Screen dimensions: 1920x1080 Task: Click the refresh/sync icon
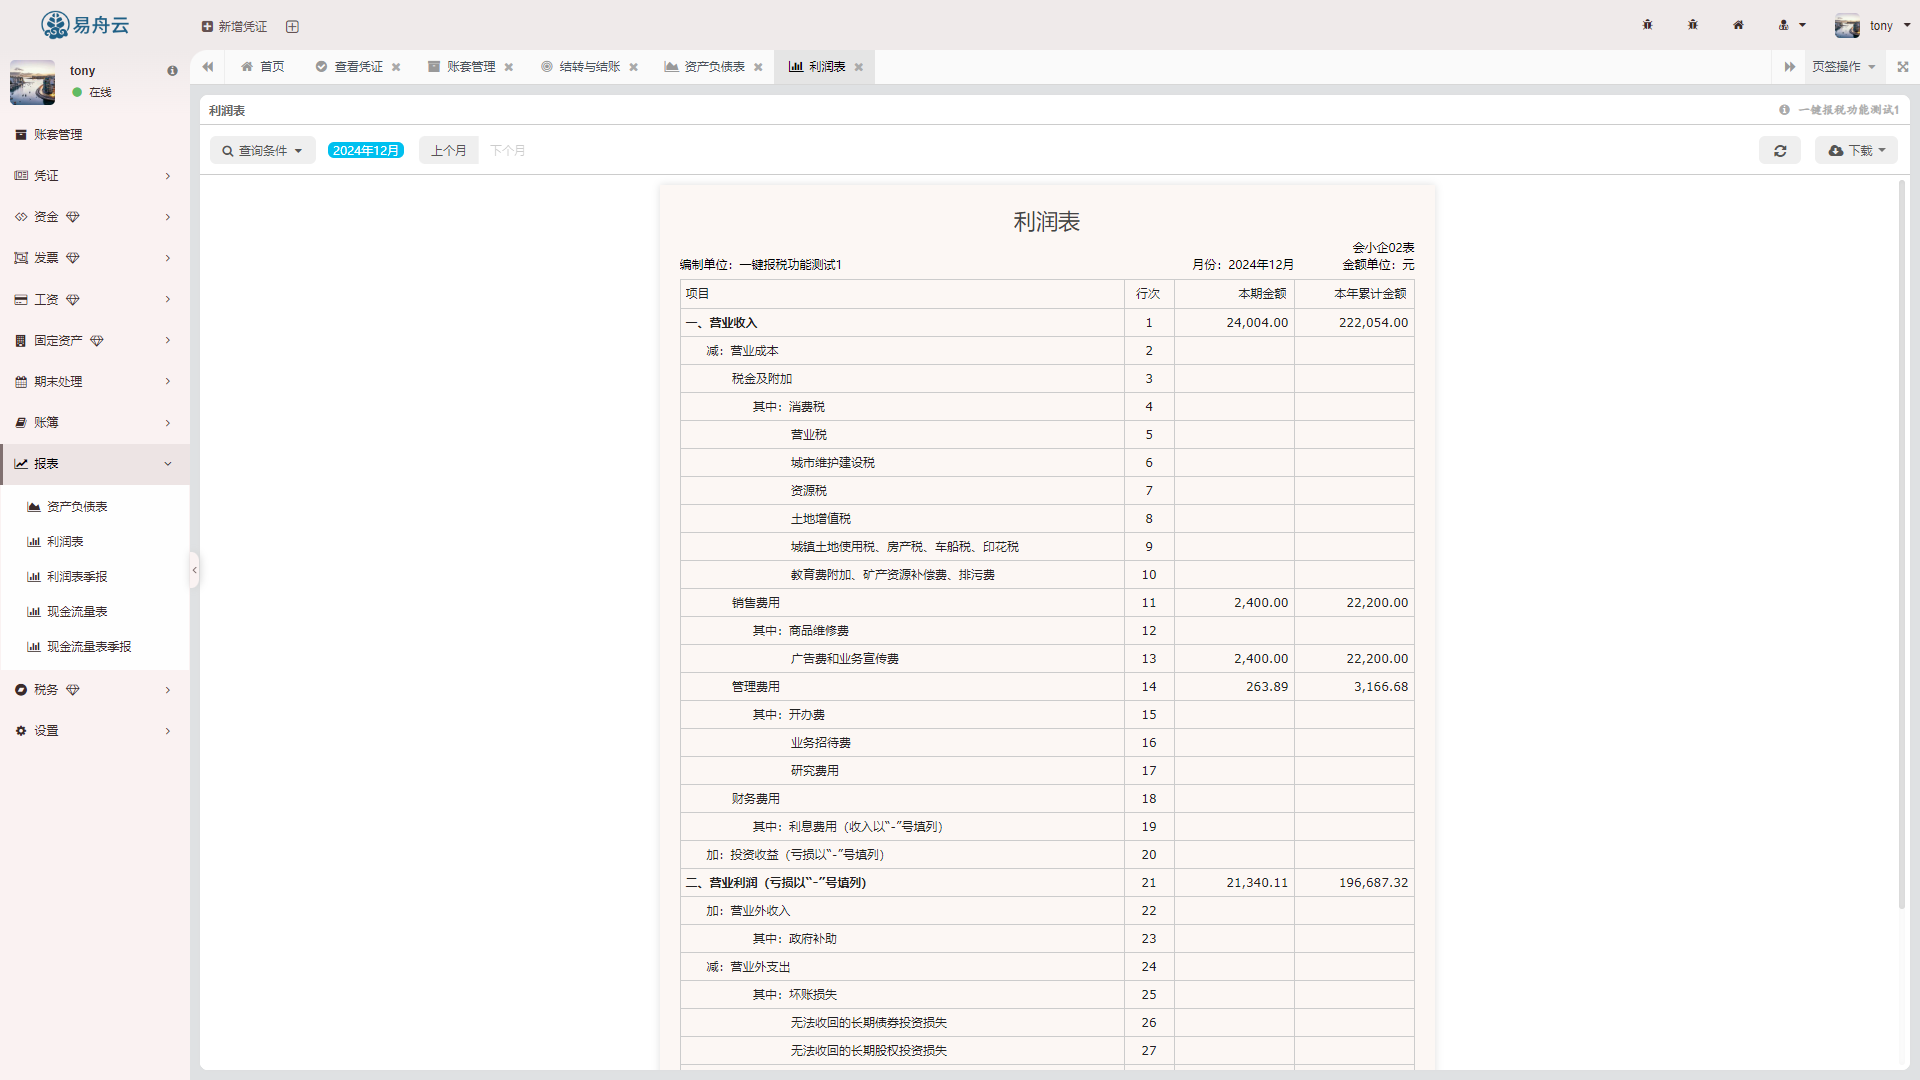[x=1780, y=150]
